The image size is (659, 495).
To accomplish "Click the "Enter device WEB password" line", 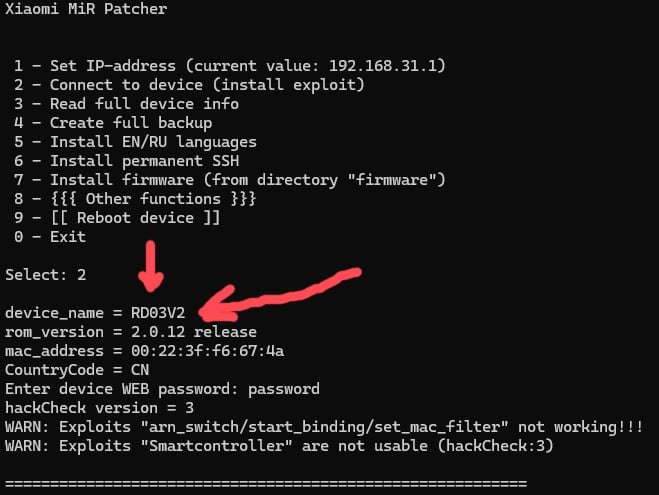I will pyautogui.click(x=162, y=389).
